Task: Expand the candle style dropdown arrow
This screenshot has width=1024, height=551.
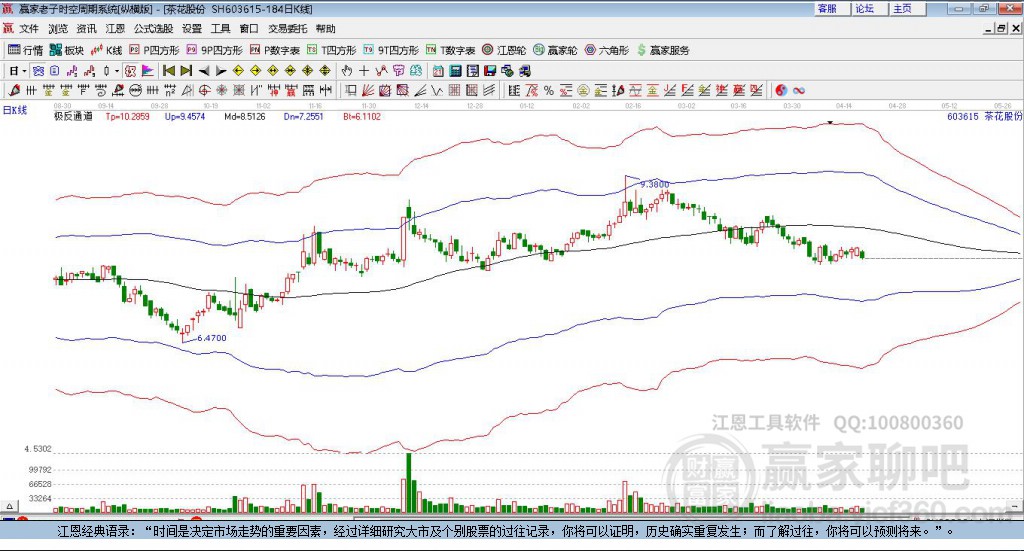Action: click(x=117, y=71)
